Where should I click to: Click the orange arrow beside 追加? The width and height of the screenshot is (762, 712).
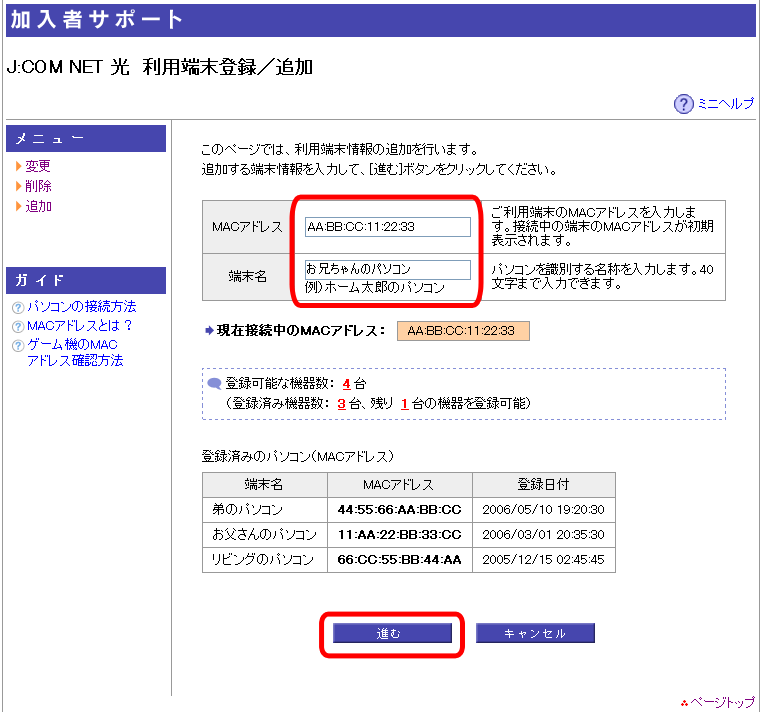point(18,206)
